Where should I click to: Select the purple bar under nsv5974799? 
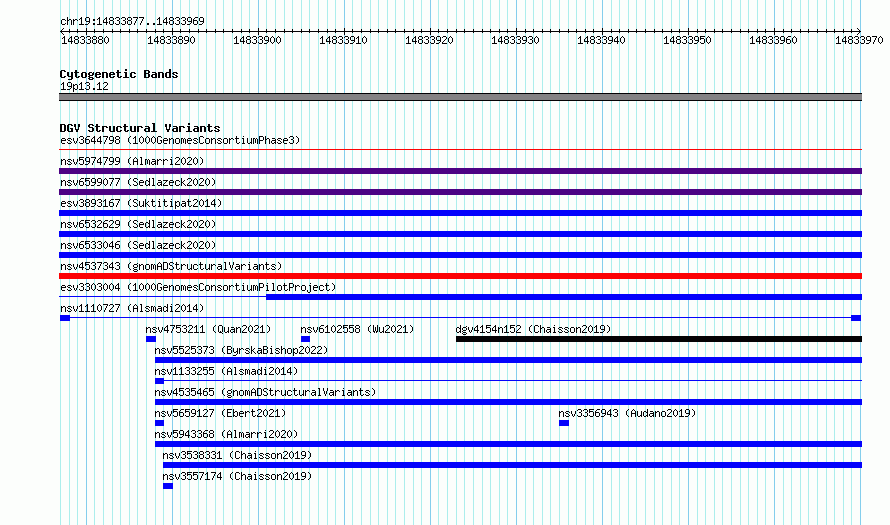[460, 171]
